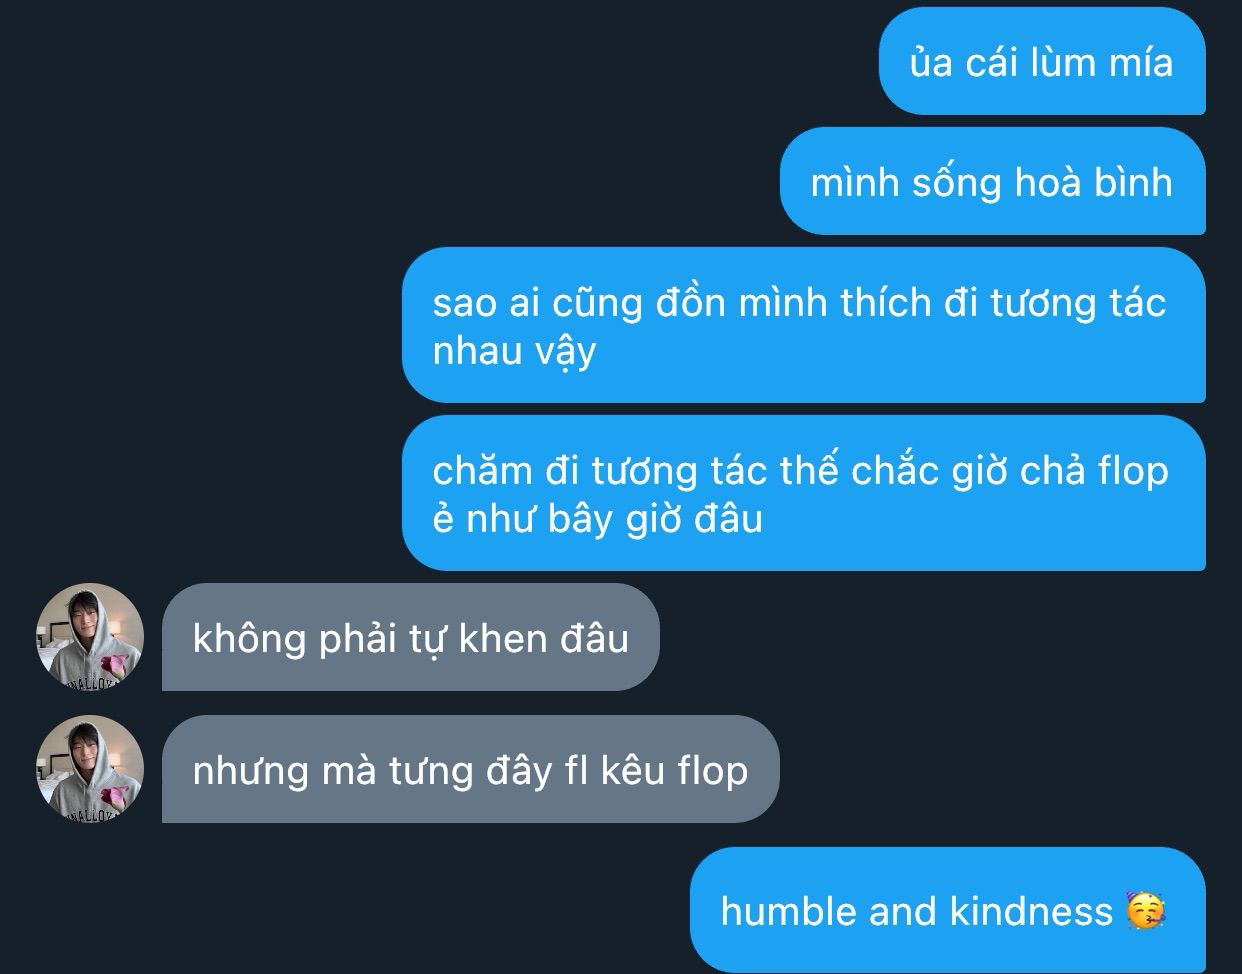
Task: Select the gray "không phải tự khen đâu" bubble
Action: pos(411,637)
